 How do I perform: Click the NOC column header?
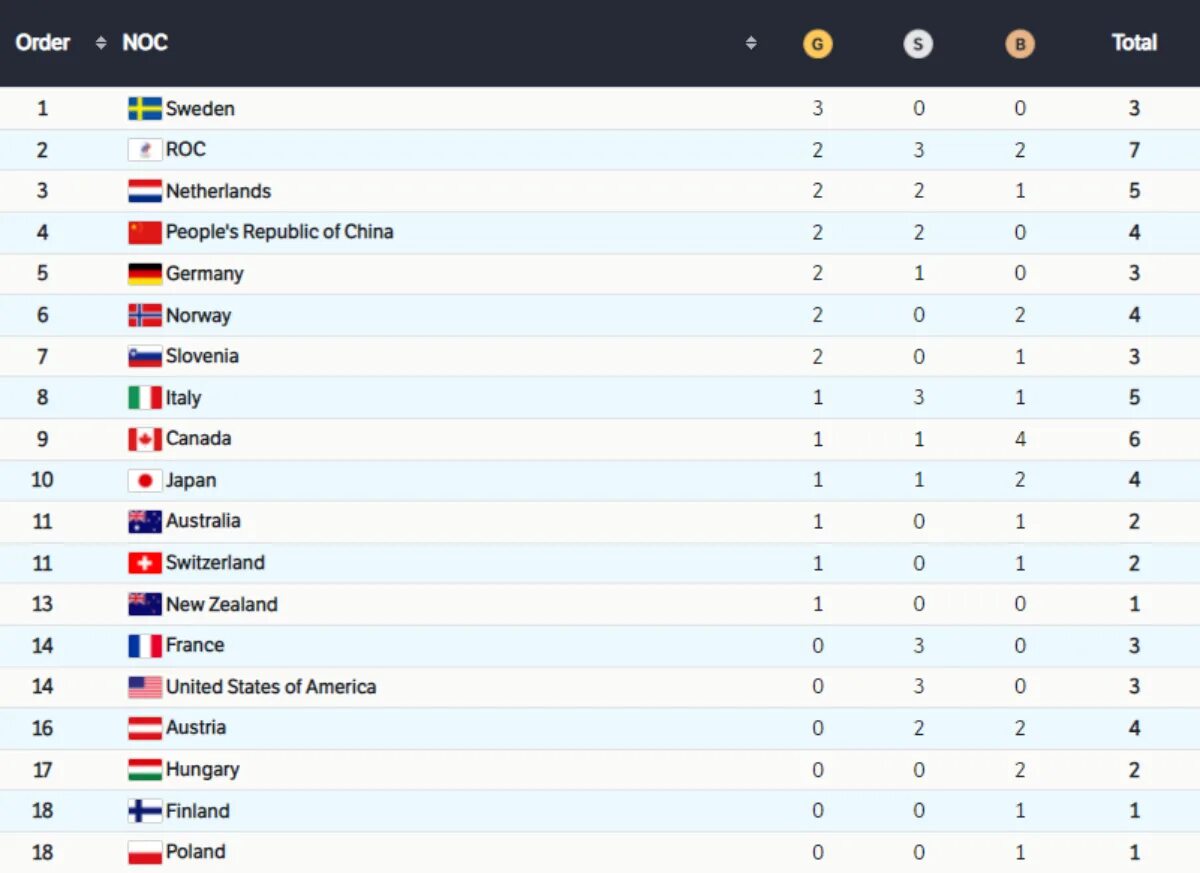(x=145, y=42)
